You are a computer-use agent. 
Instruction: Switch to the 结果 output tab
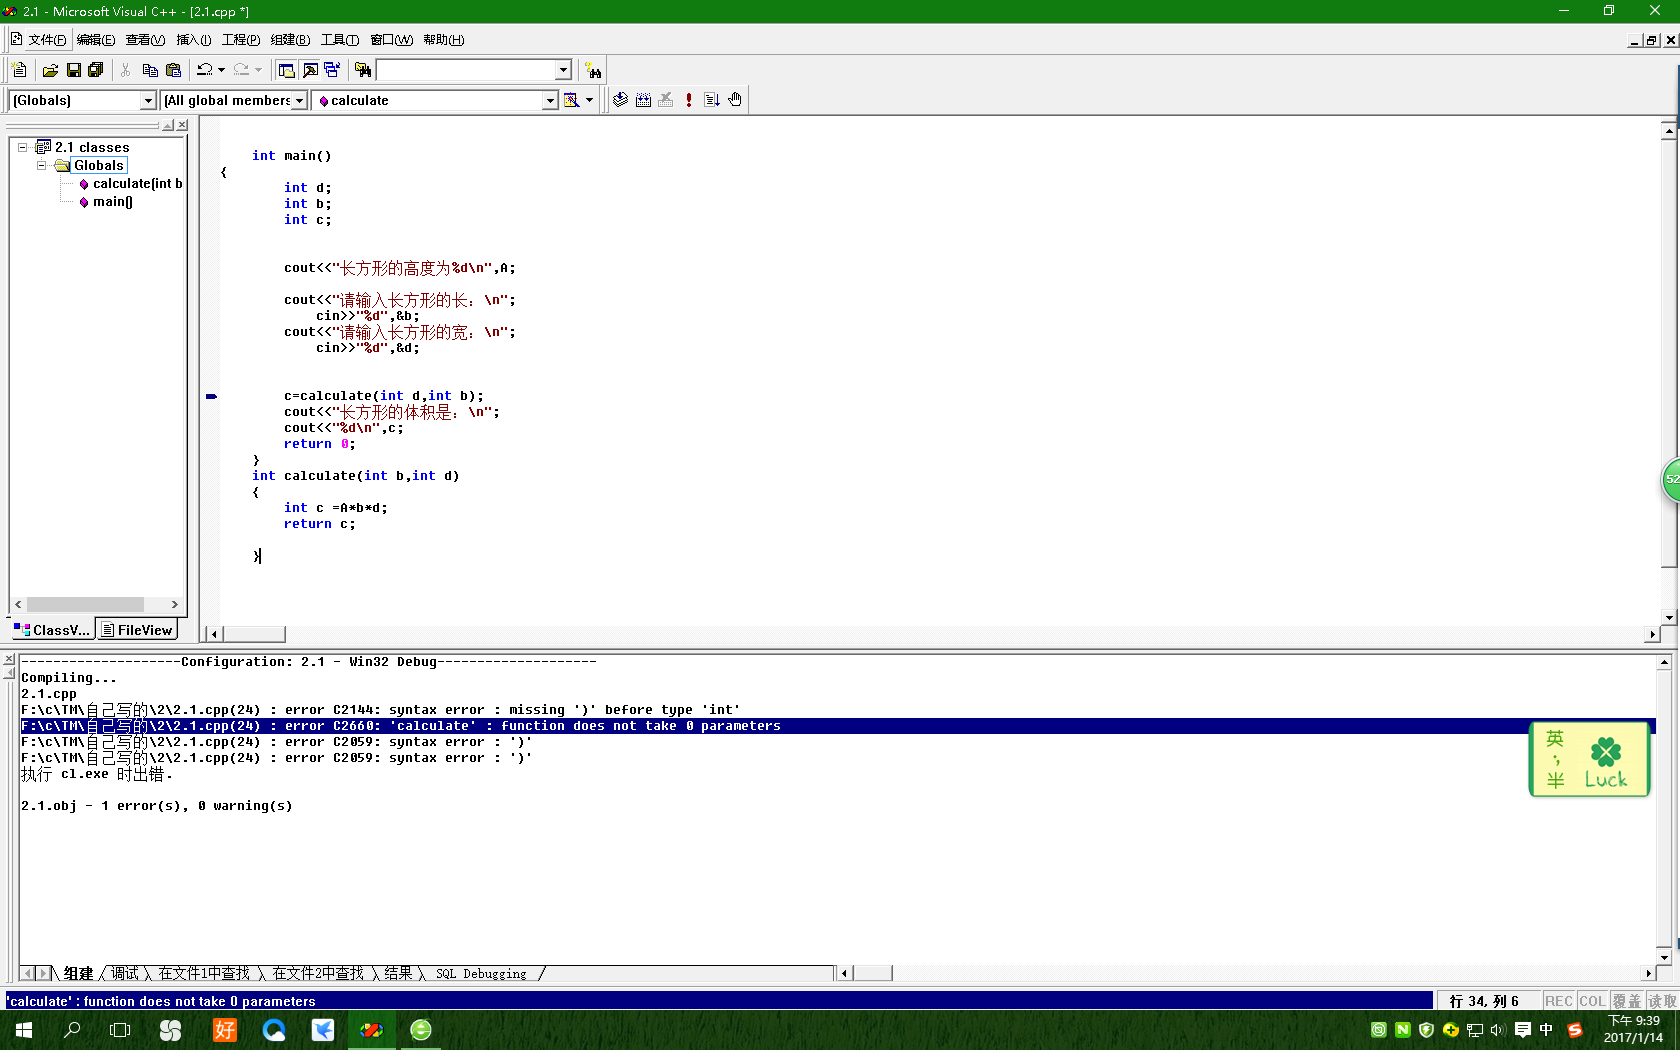[x=398, y=973]
